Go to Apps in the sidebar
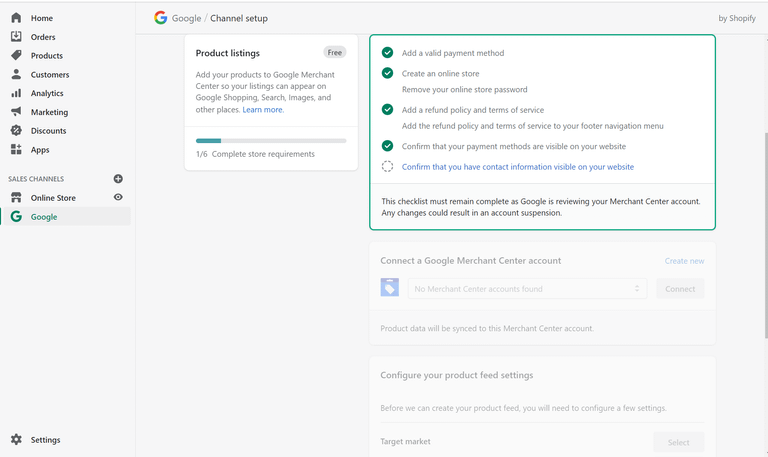The height and width of the screenshot is (457, 768). [40, 150]
